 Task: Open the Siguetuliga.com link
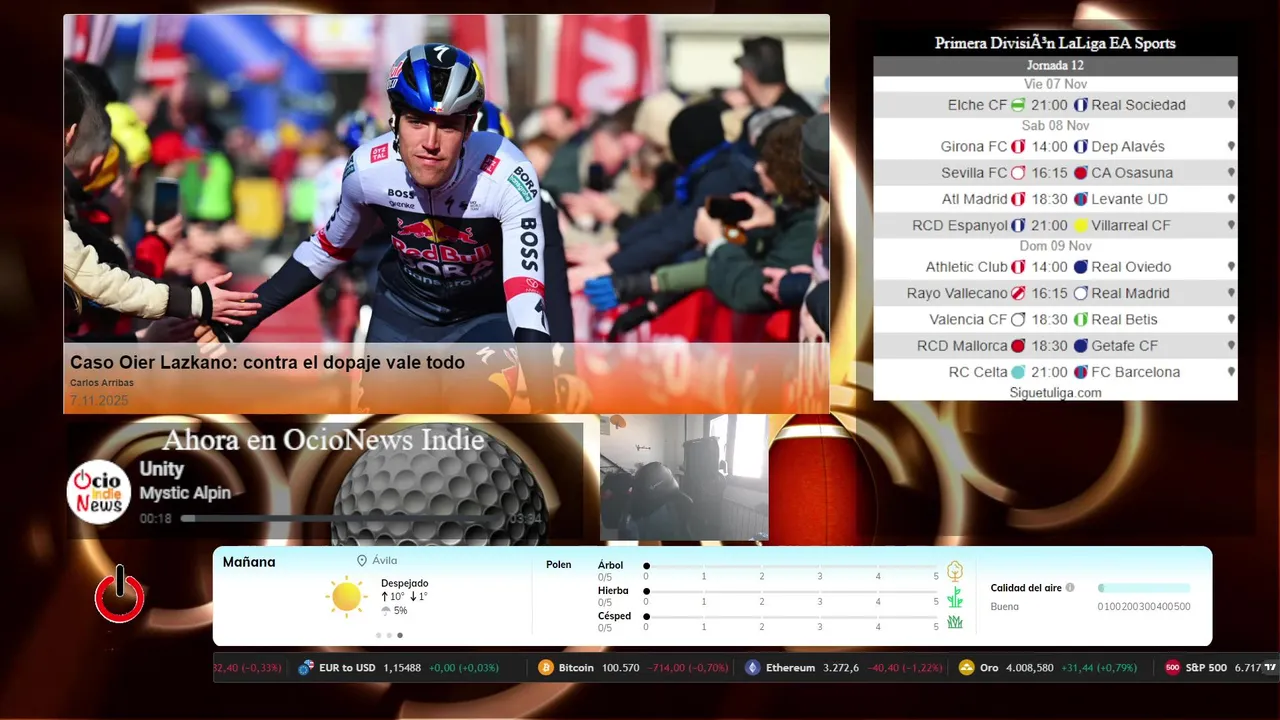click(x=1055, y=393)
